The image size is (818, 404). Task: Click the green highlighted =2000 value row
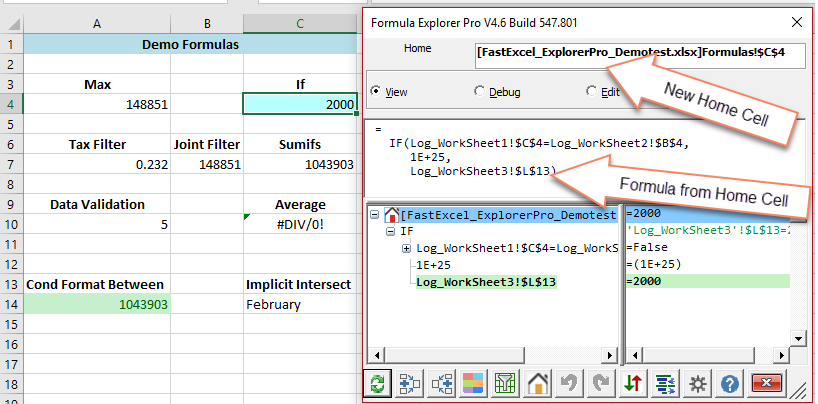pyautogui.click(x=707, y=281)
